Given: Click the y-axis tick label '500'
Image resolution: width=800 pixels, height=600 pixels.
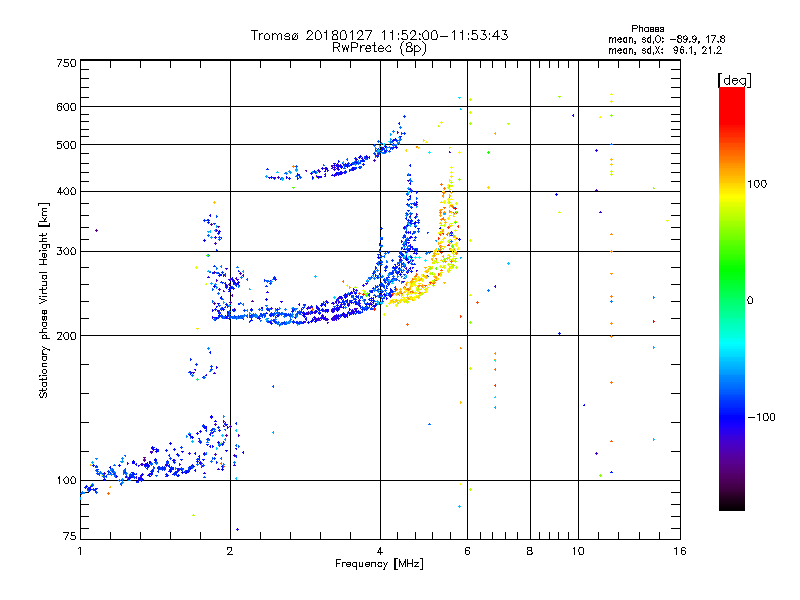Looking at the screenshot, I should point(67,145).
